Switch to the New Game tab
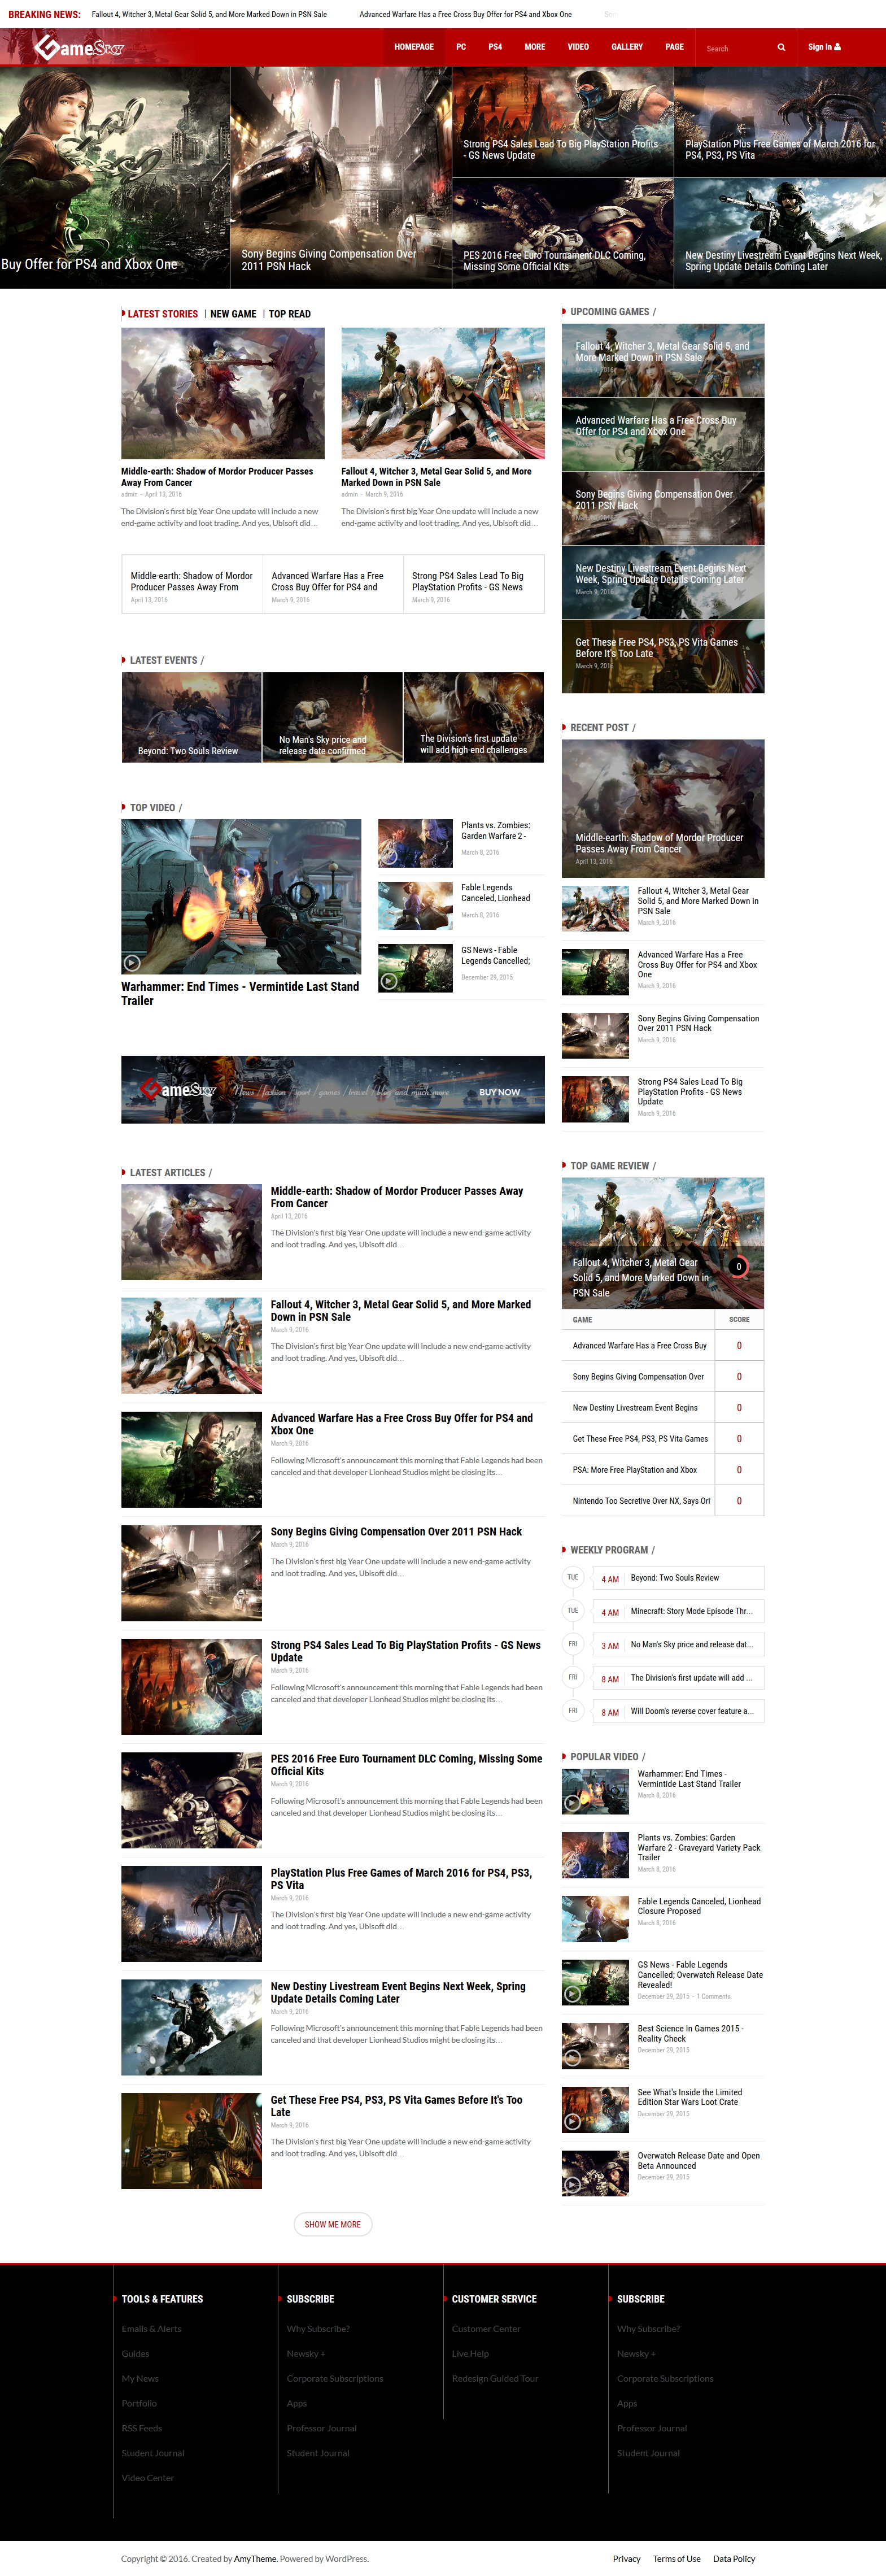Image resolution: width=886 pixels, height=2576 pixels. tap(233, 314)
